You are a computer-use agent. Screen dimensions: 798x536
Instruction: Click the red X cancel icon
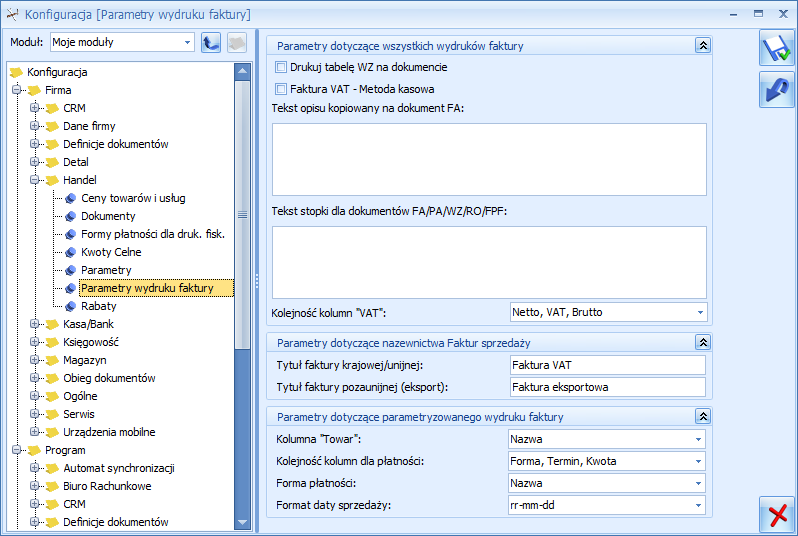(777, 514)
